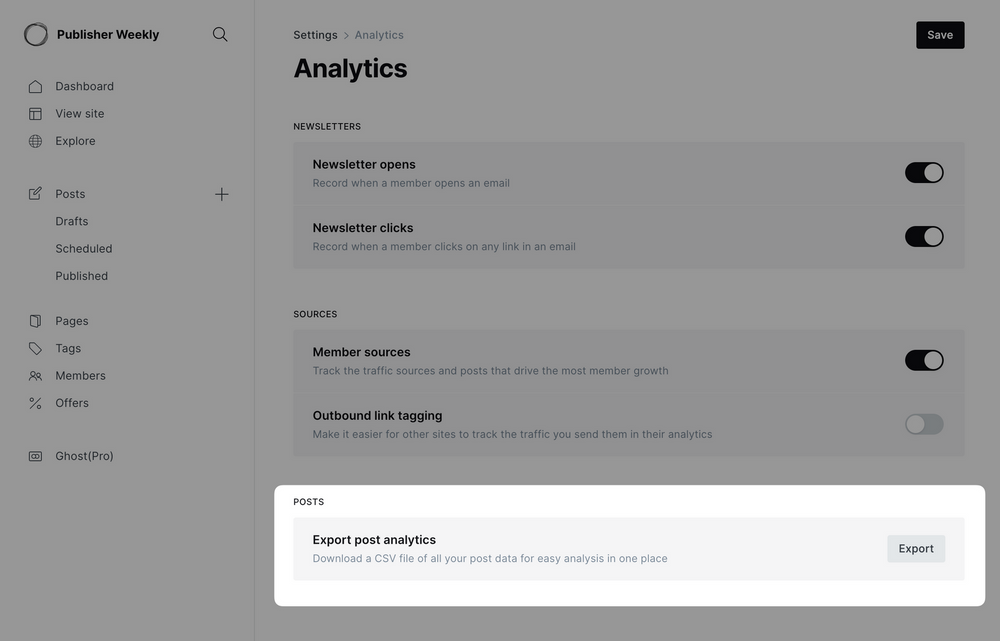The height and width of the screenshot is (641, 1000).
Task: Toggle Member sources off
Action: 924,359
